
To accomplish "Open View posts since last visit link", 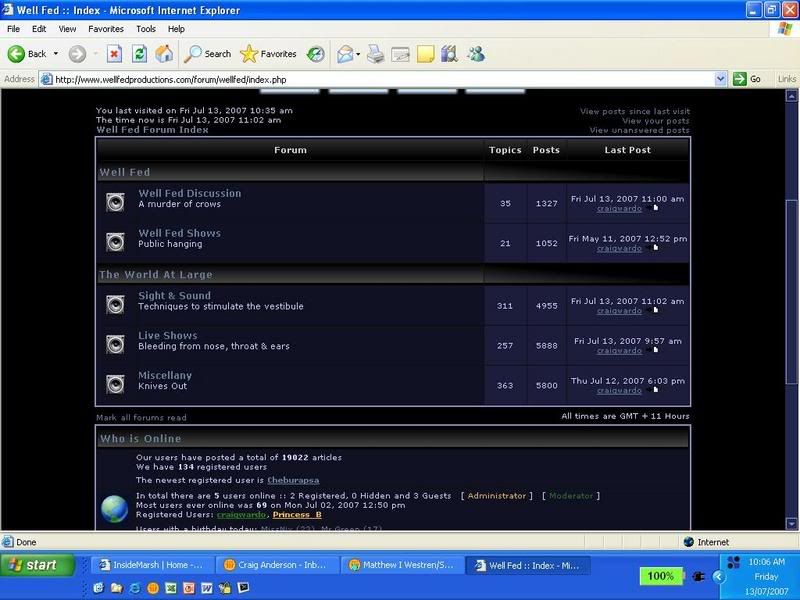I will coord(635,111).
